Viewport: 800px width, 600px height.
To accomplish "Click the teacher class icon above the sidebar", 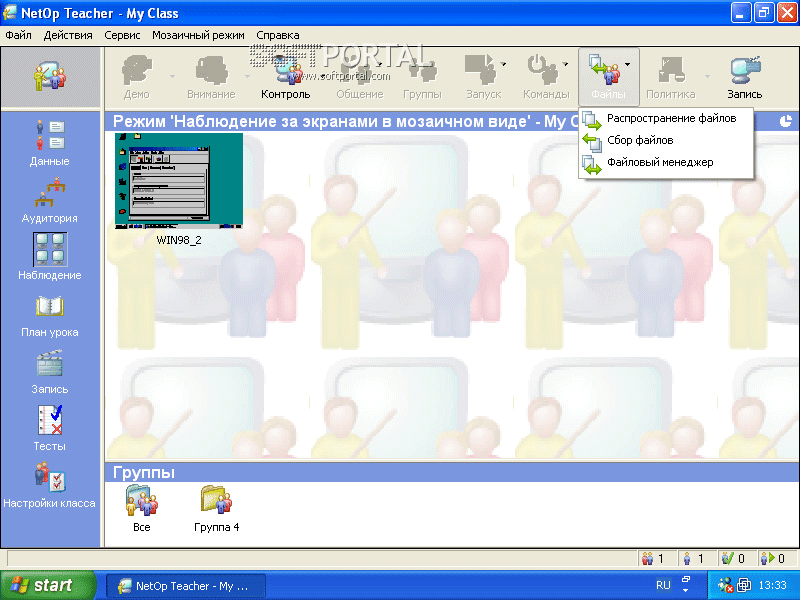I will coord(50,77).
